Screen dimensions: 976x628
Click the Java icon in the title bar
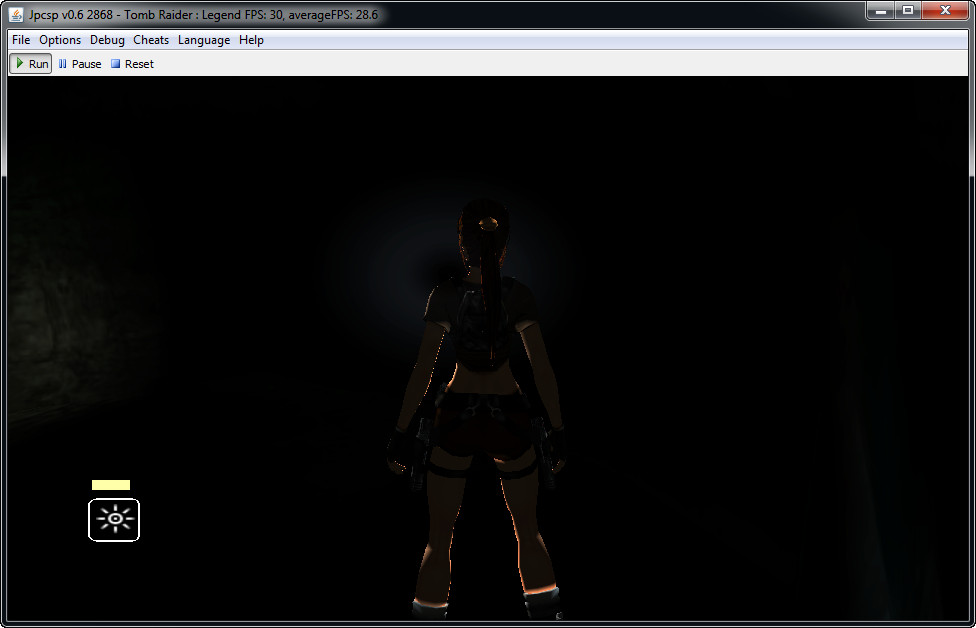click(x=17, y=14)
